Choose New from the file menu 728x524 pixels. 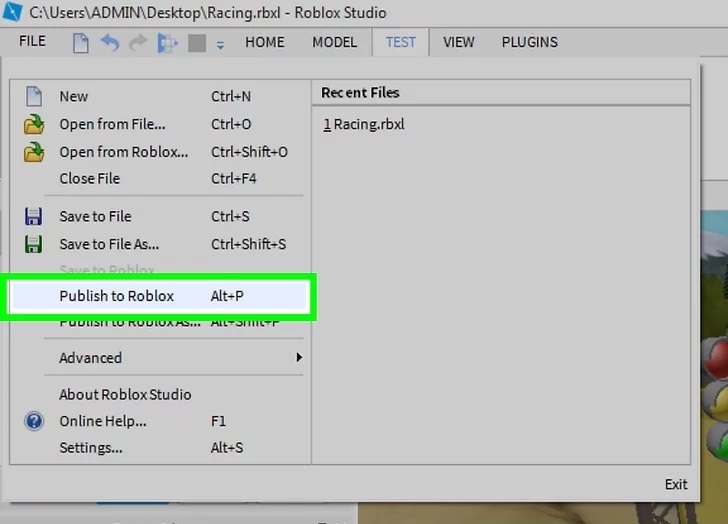tap(158, 96)
